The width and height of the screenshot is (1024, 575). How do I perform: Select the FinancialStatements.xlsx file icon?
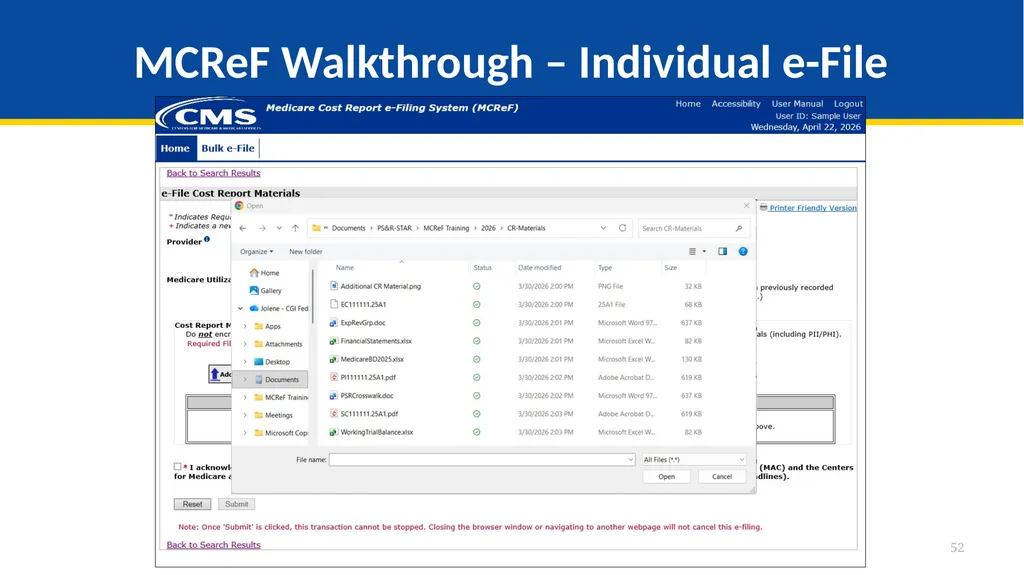pos(334,341)
